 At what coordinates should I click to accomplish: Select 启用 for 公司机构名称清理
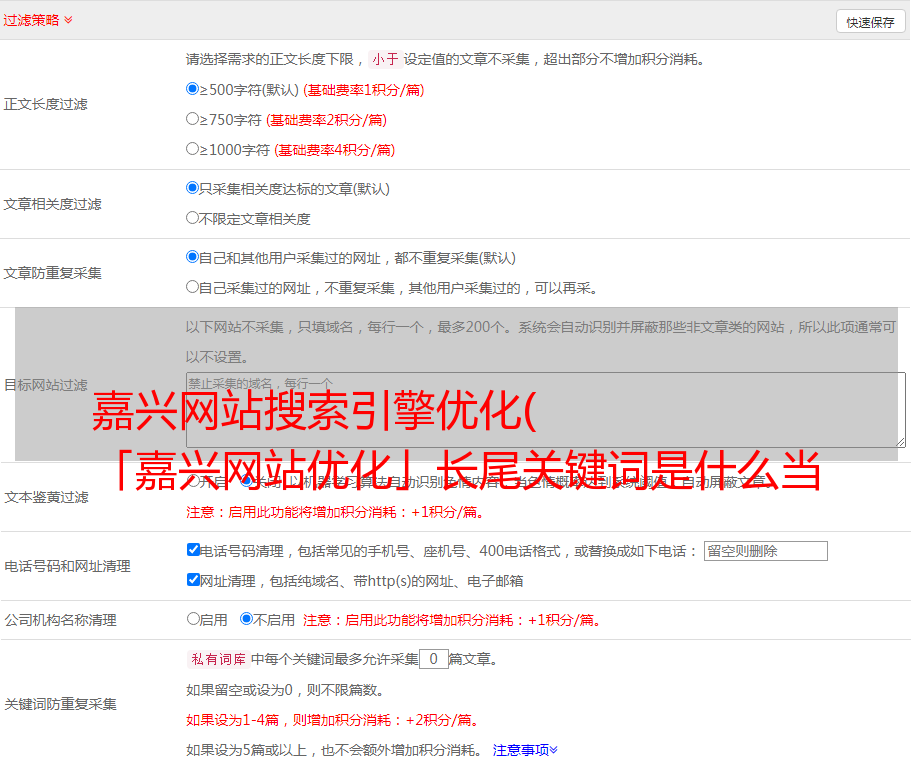(193, 618)
